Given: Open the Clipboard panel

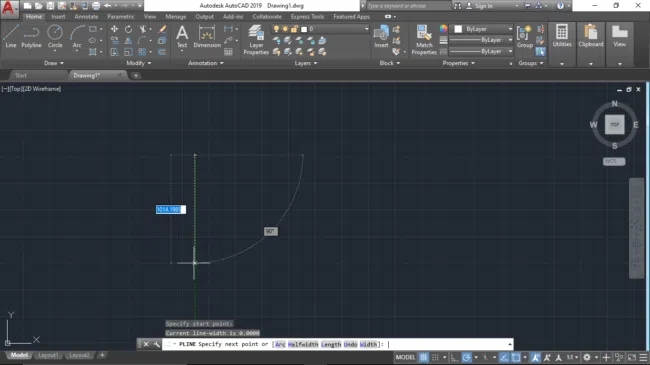Looking at the screenshot, I should point(591,44).
